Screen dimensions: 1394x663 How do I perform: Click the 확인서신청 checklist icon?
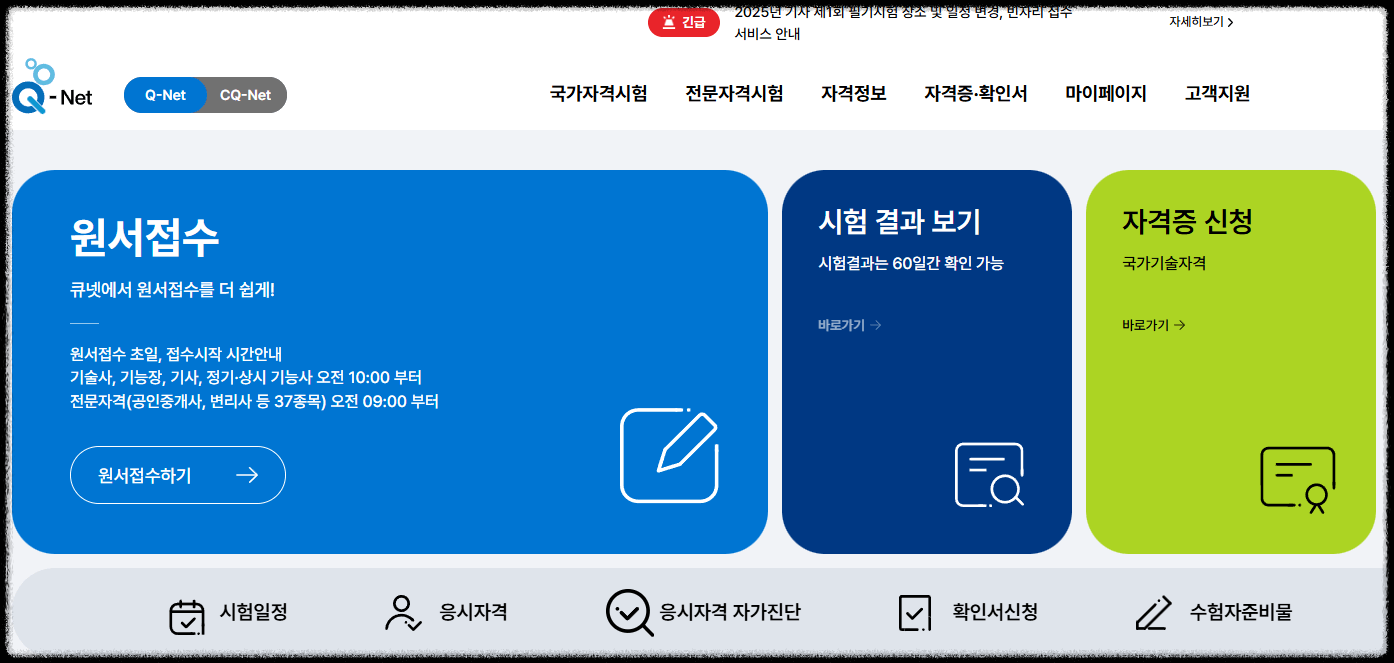(x=913, y=613)
